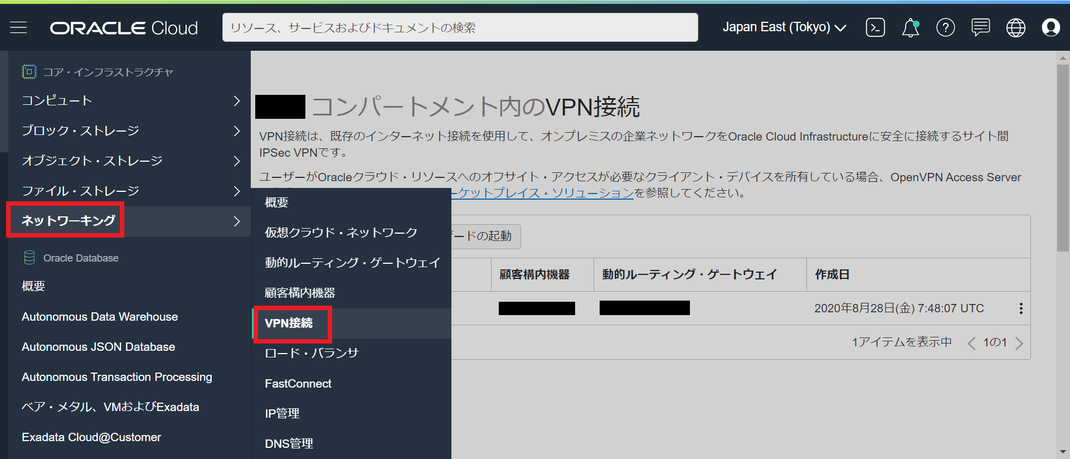Click the 作成日 column header
The image size is (1070, 459).
(x=832, y=274)
